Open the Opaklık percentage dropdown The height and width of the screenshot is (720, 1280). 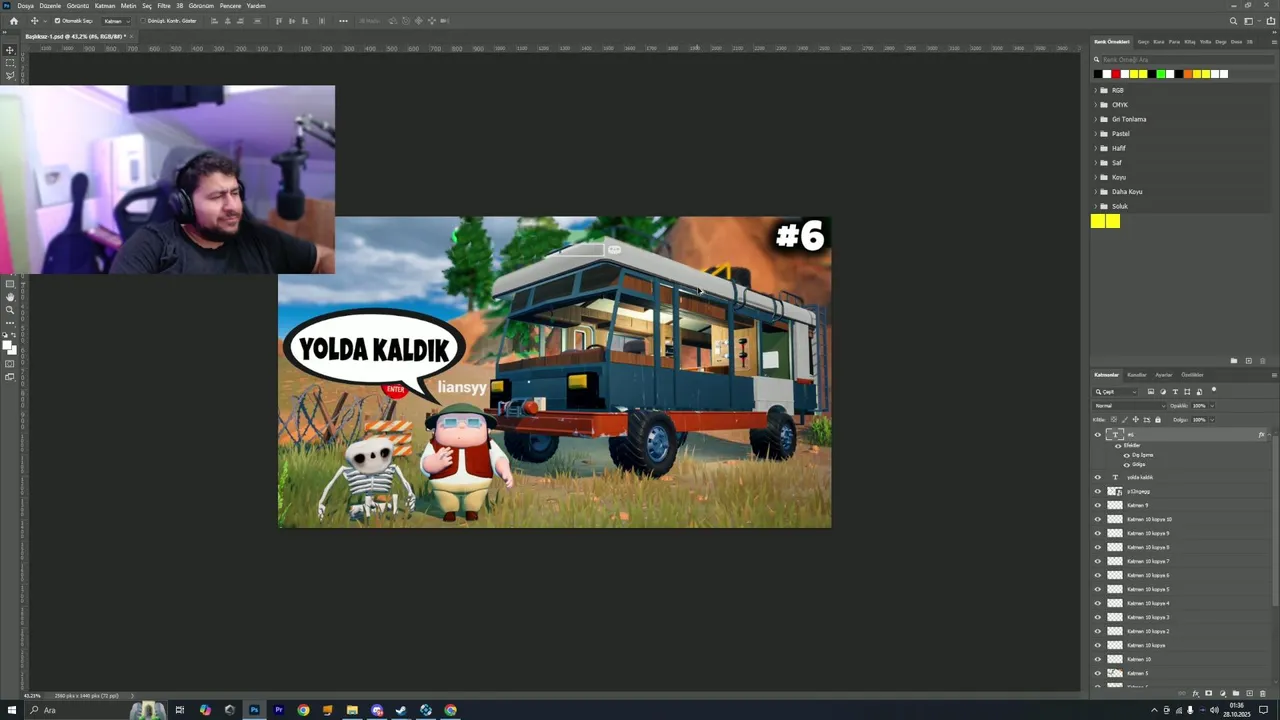pyautogui.click(x=1212, y=406)
